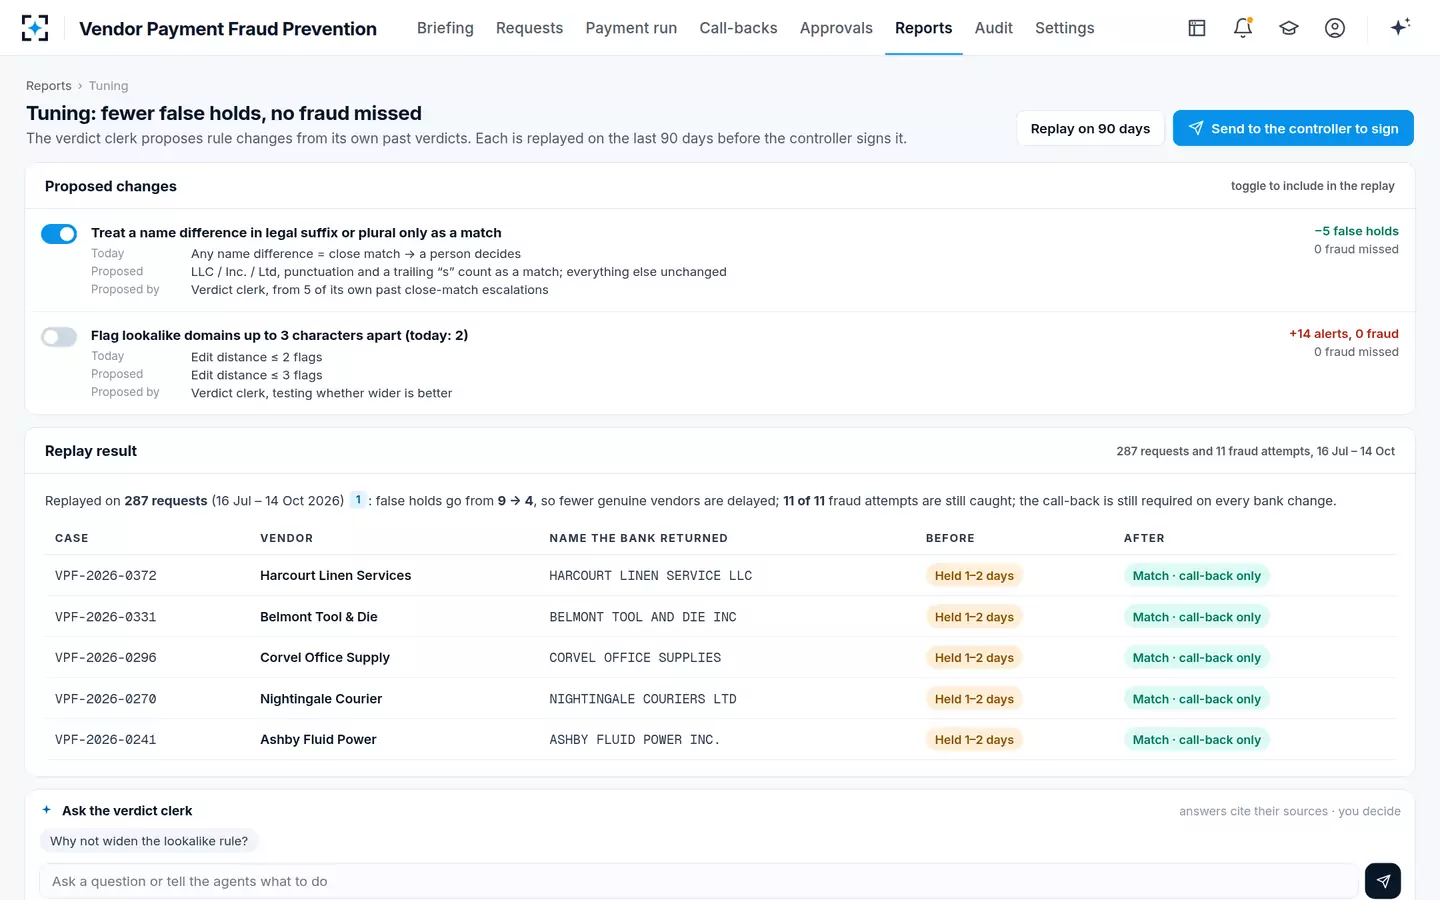The height and width of the screenshot is (900, 1440).
Task: Open the training cap icon
Action: tap(1289, 28)
